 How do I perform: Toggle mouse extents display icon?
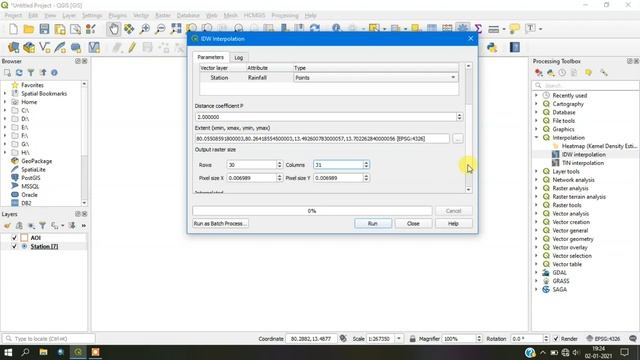343,339
